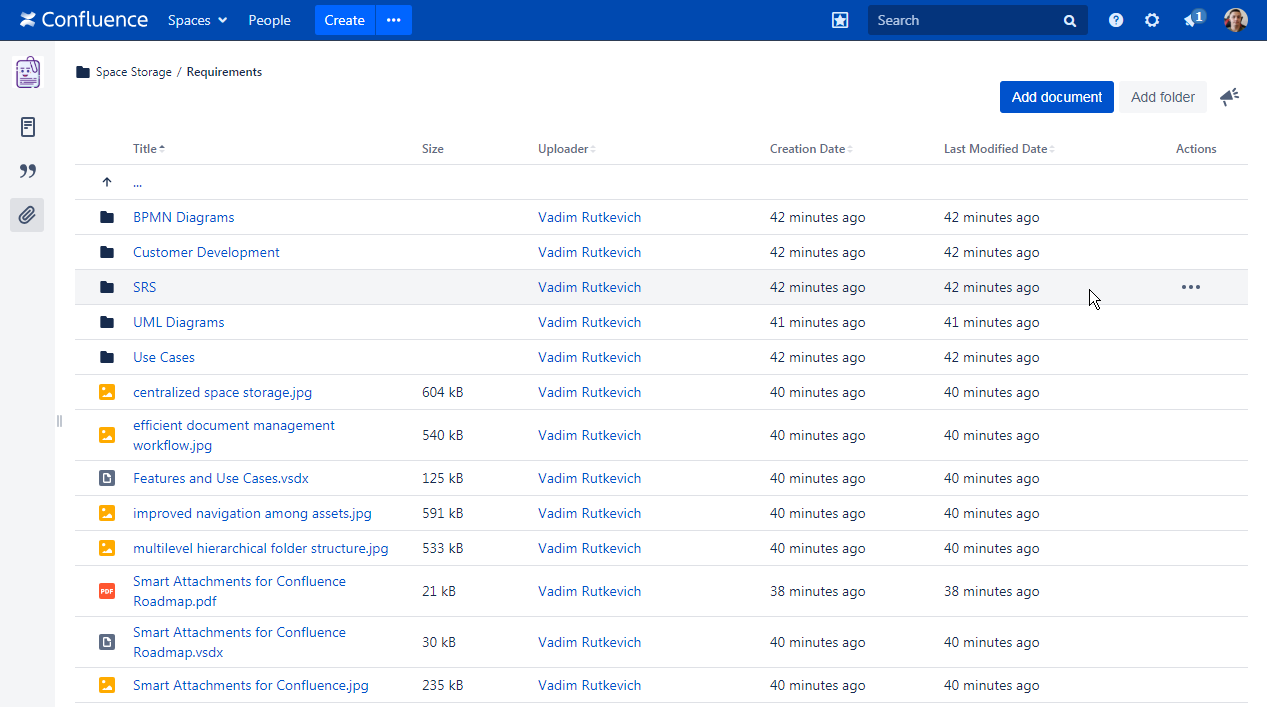This screenshot has width=1267, height=707.
Task: Open the settings gear icon
Action: (1152, 20)
